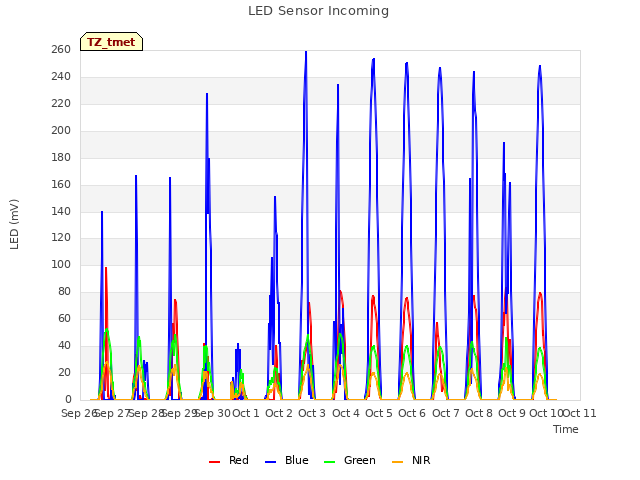Click the blue peak on Sep 30

click(x=207, y=94)
